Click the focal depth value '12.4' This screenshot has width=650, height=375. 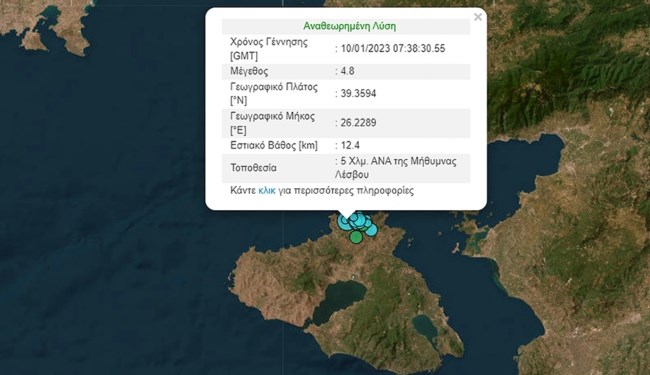pos(350,145)
